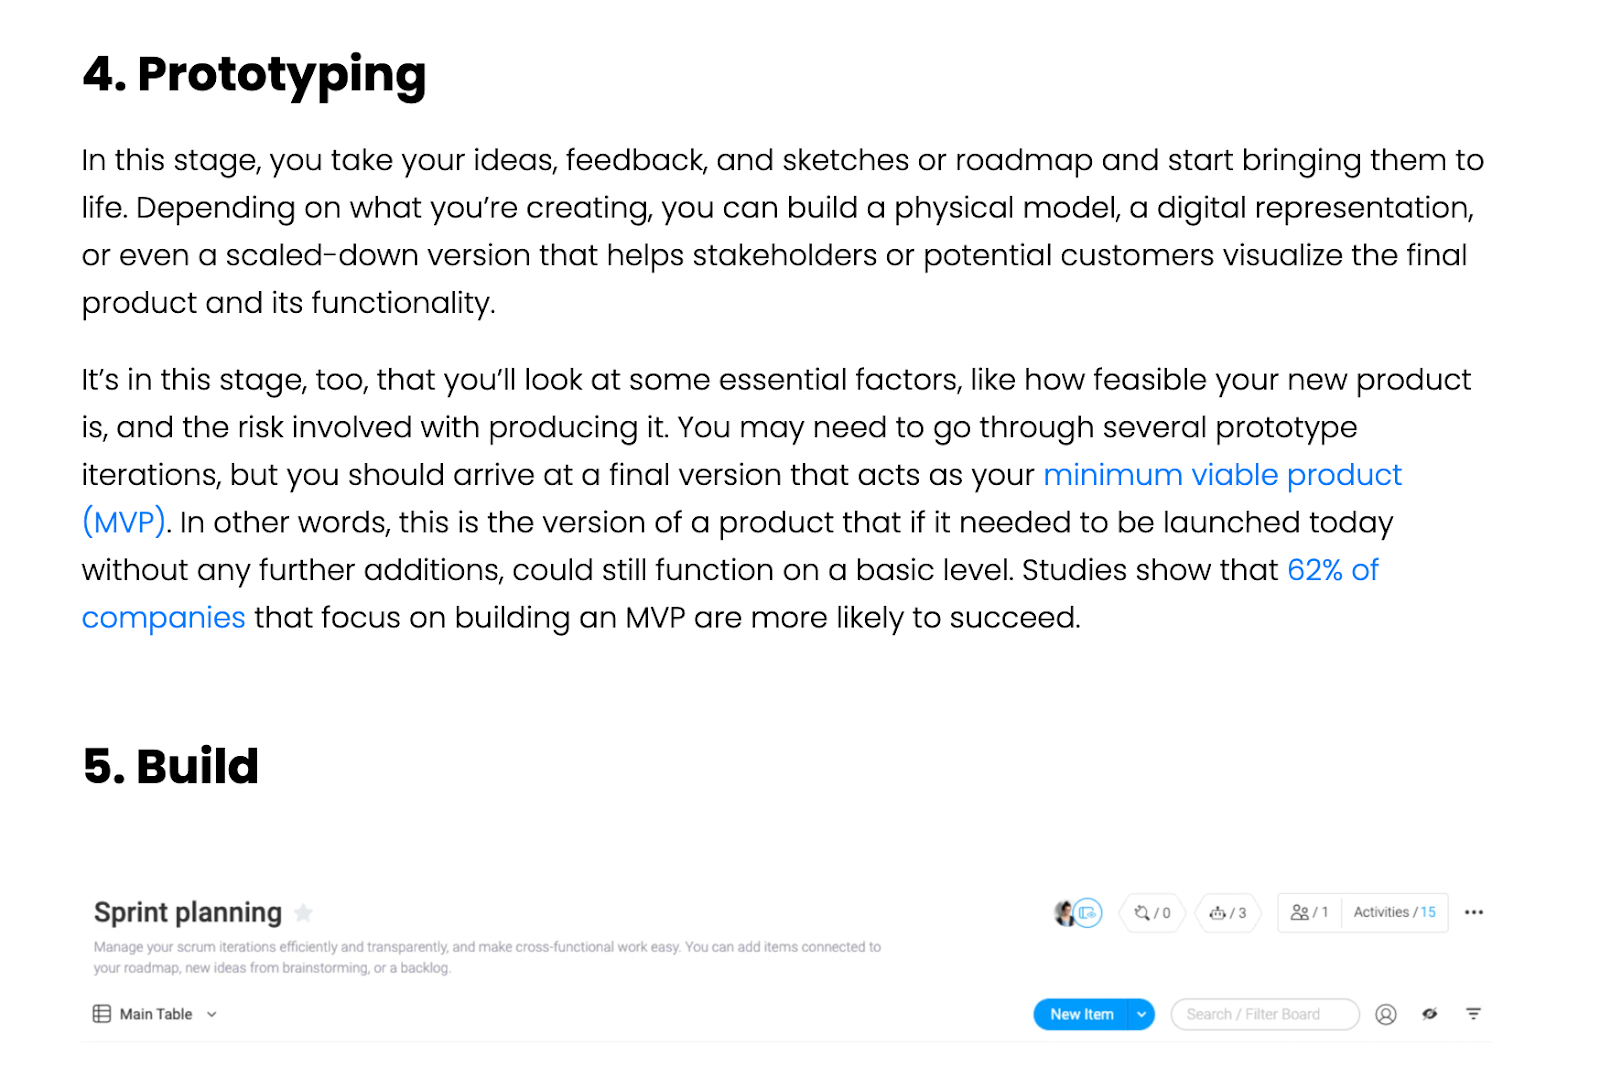Viewport: 1600px width, 1067px height.
Task: Select the Main Table view tab
Action: 155,1014
